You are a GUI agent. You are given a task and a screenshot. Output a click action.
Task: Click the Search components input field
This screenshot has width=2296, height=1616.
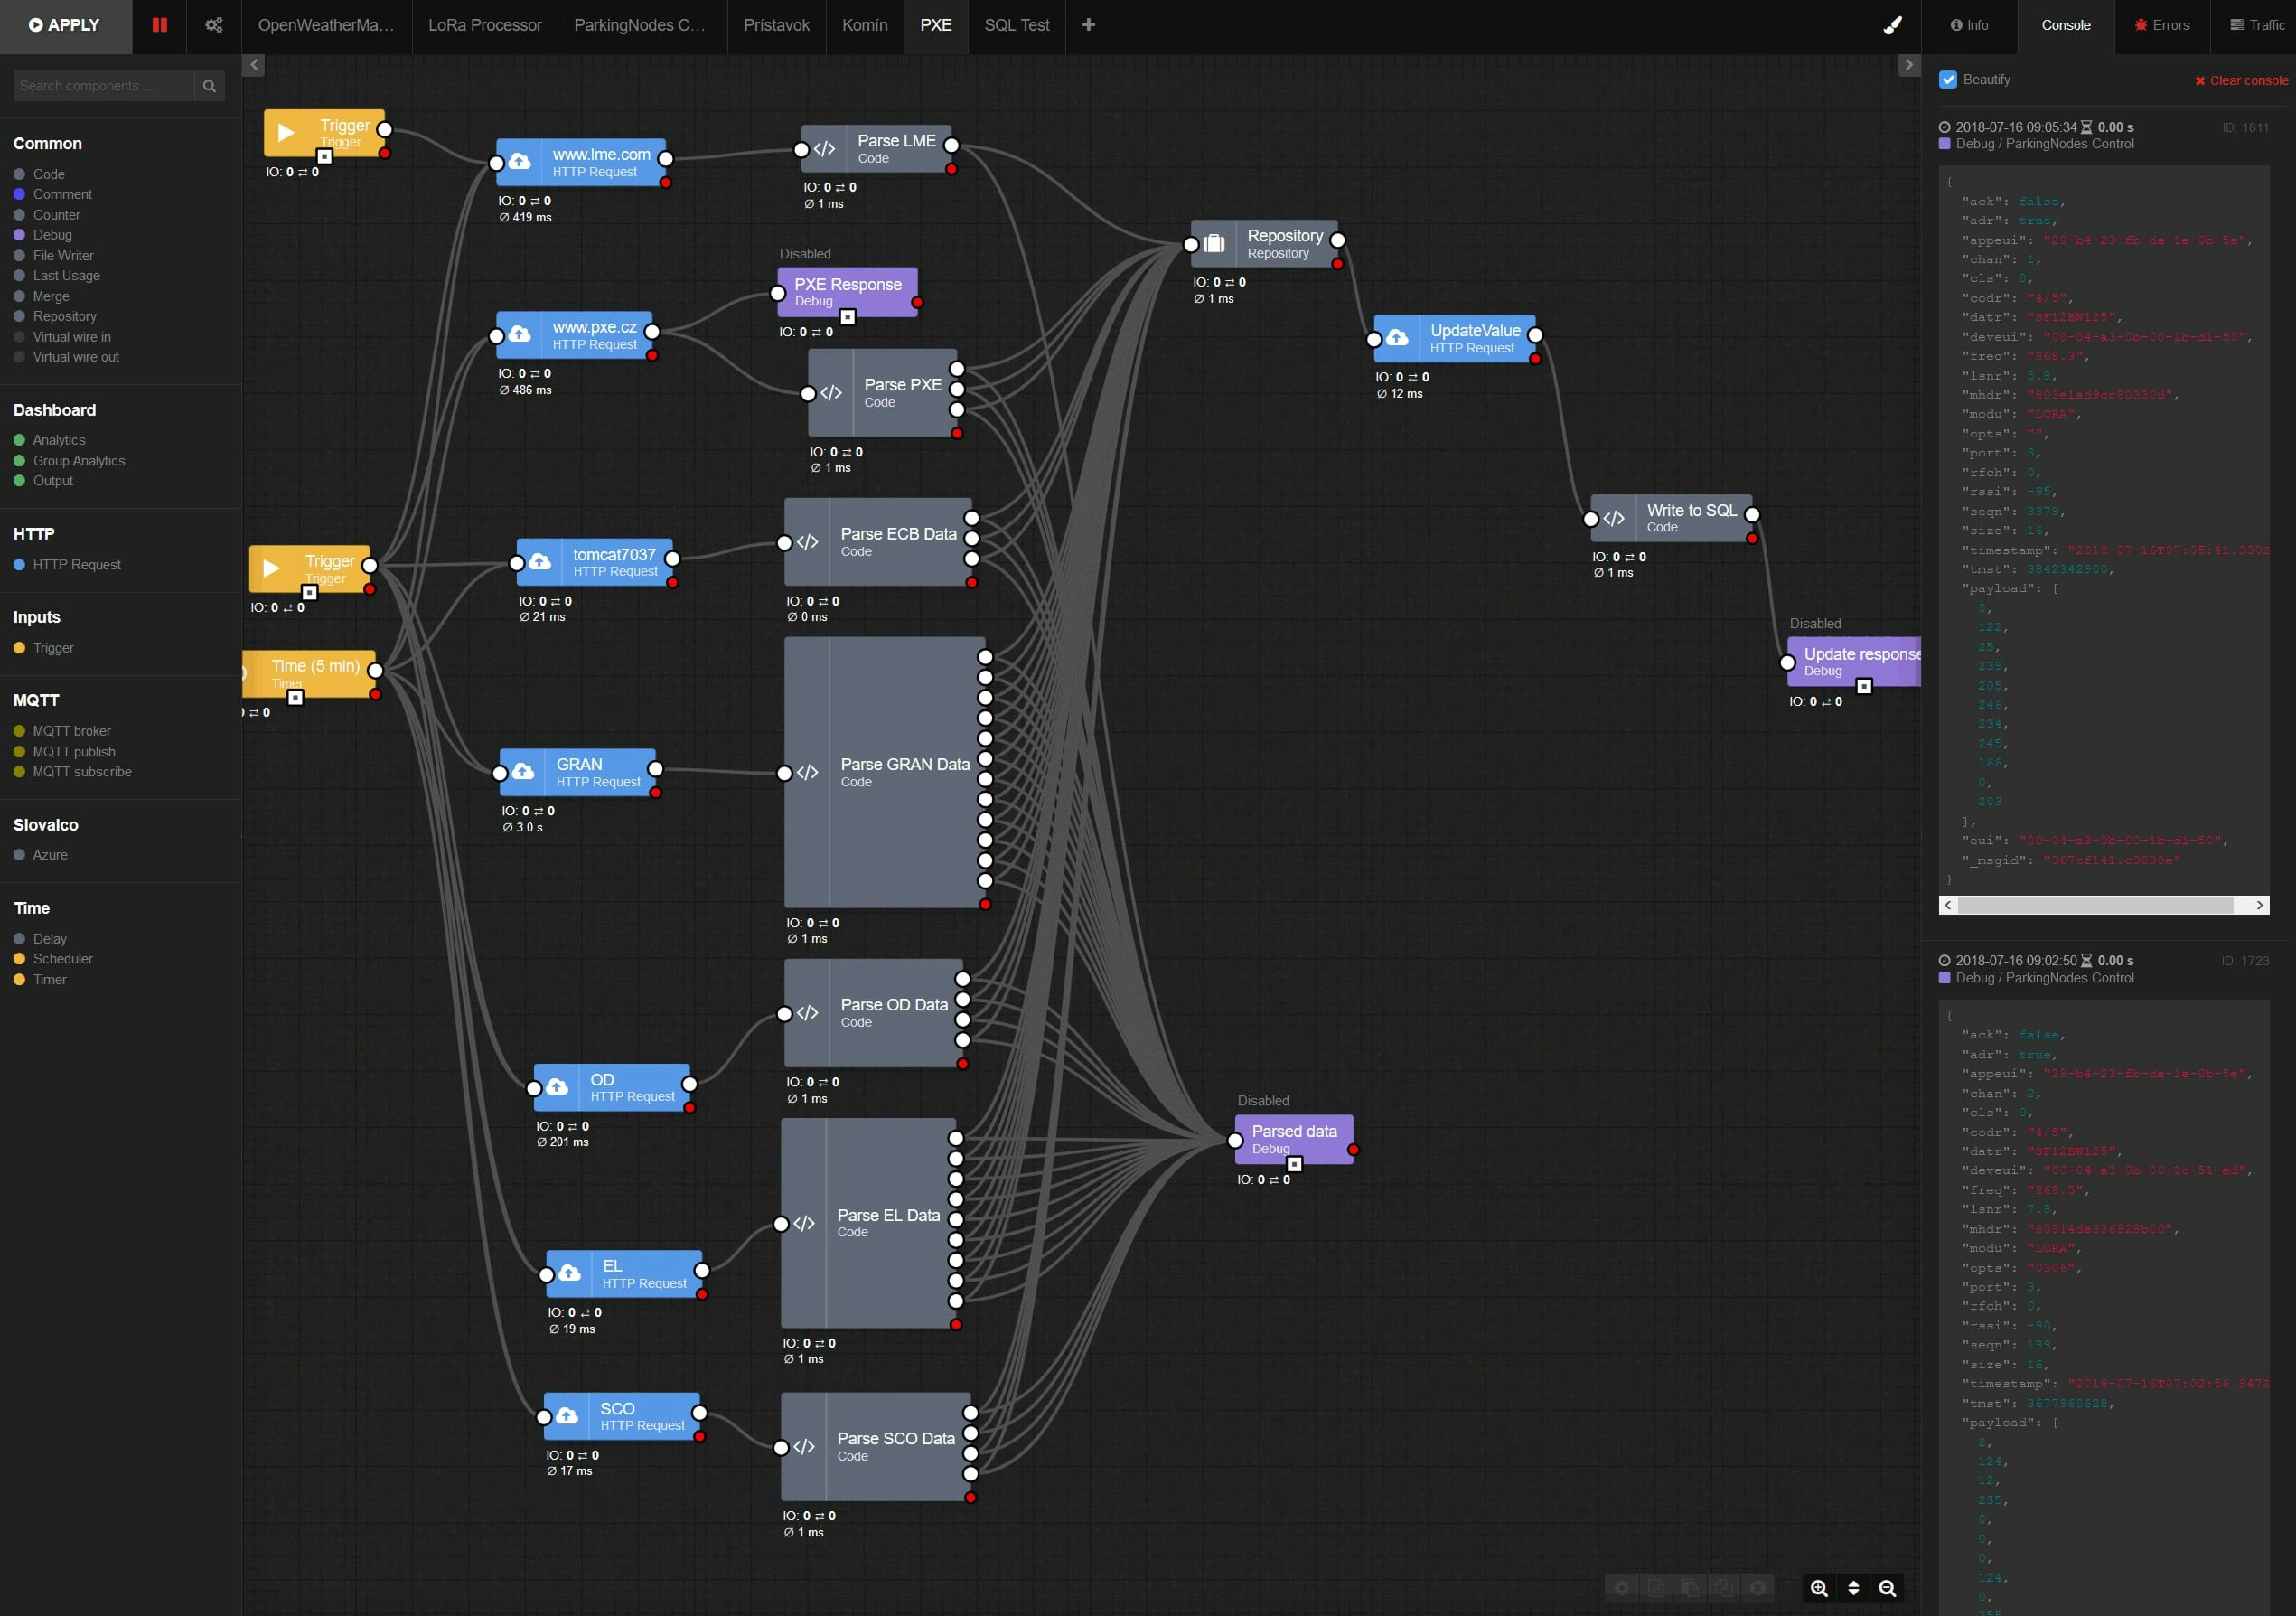click(x=104, y=86)
